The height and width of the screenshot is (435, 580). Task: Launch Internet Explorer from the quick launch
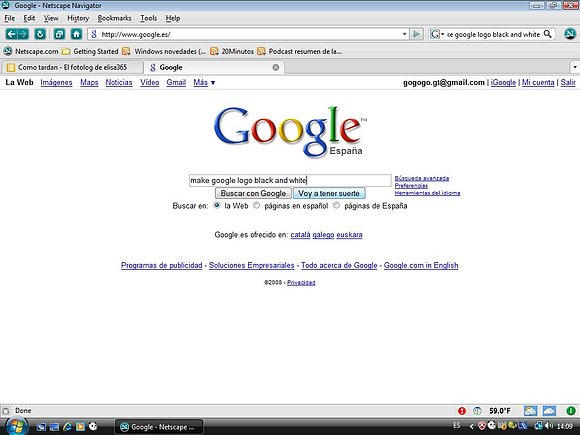tap(67, 426)
